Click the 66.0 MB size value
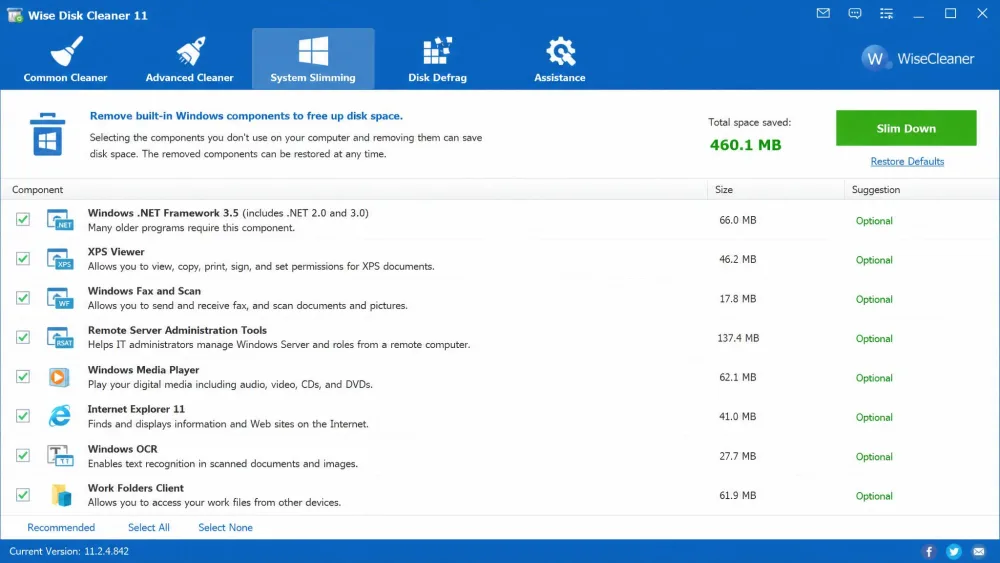The image size is (1000, 563). pos(738,220)
